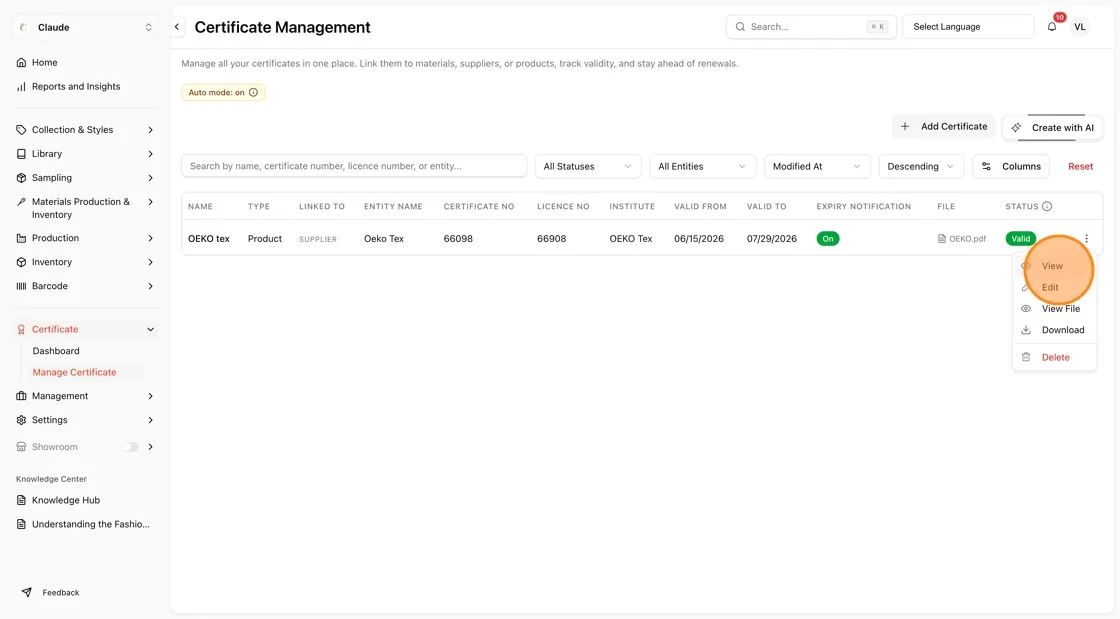Click the certificate number 66098
This screenshot has width=1120, height=619.
point(458,238)
